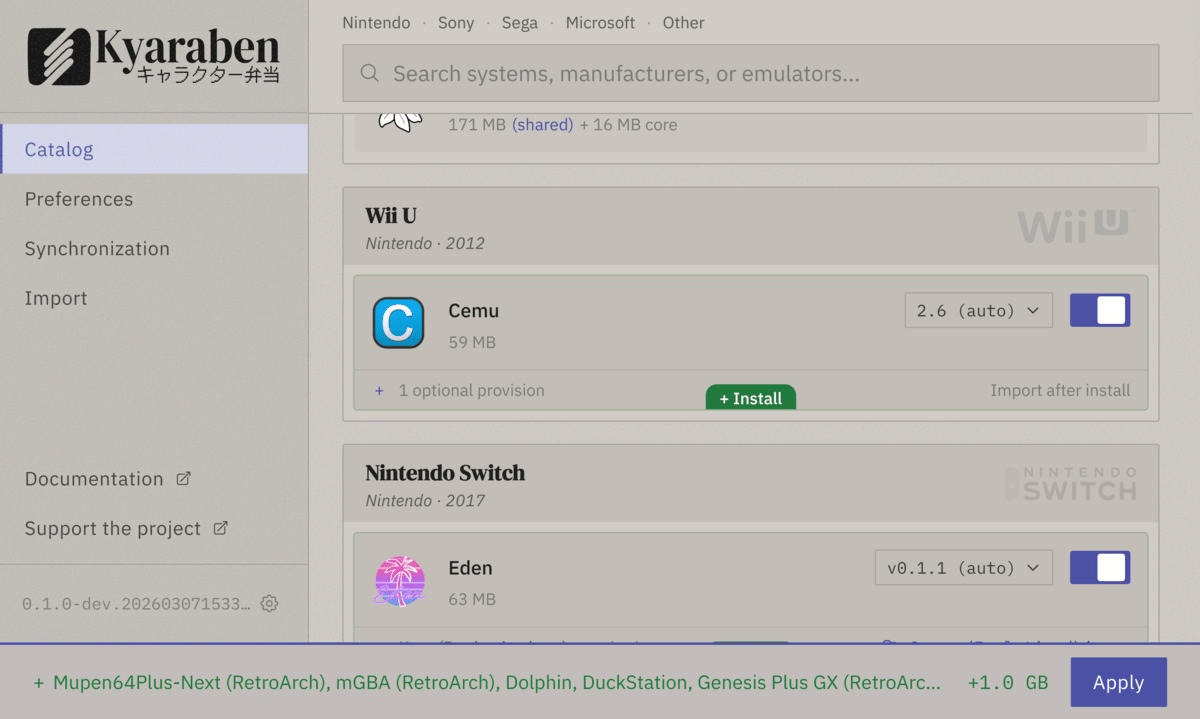
Task: Click the Nintendo Switch platform logo
Action: [1070, 483]
